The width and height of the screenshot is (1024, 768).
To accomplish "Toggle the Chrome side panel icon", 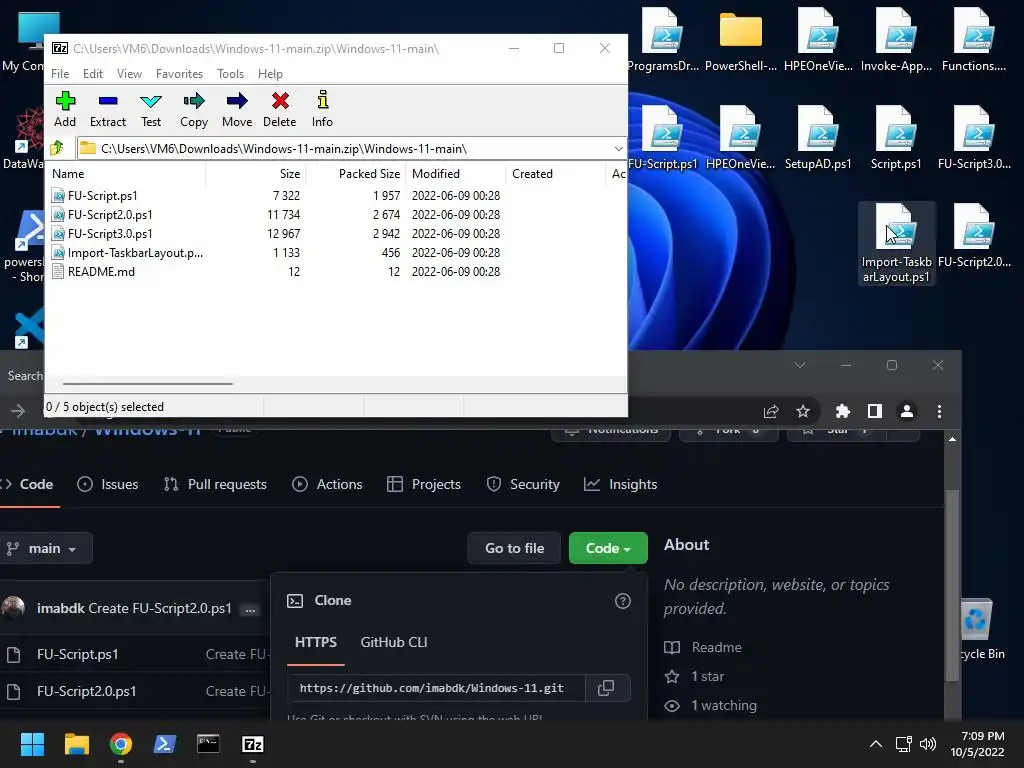I will pos(875,411).
